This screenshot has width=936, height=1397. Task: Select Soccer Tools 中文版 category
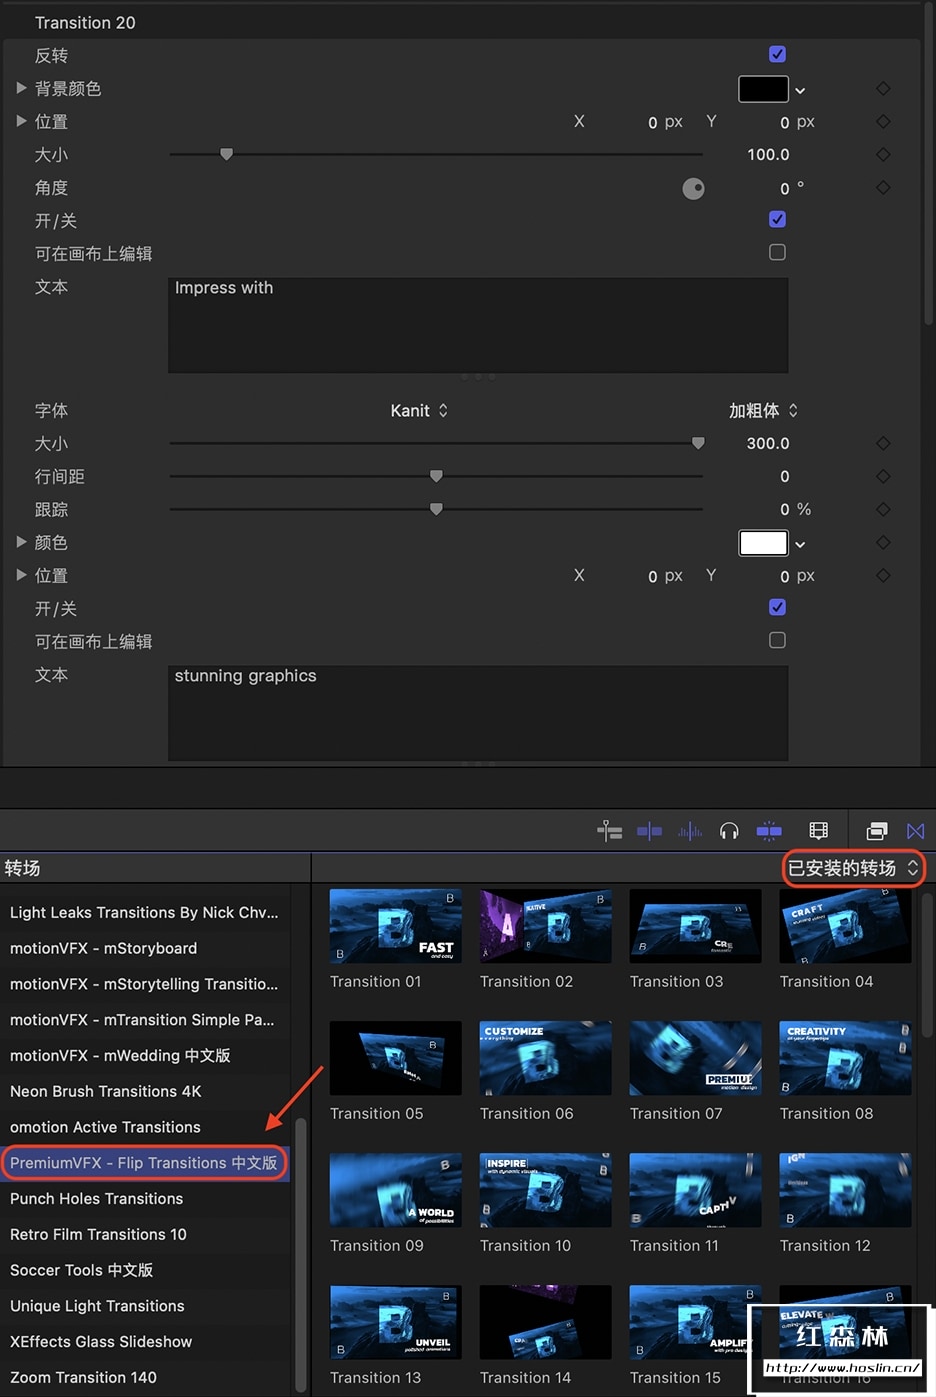pyautogui.click(x=145, y=1270)
